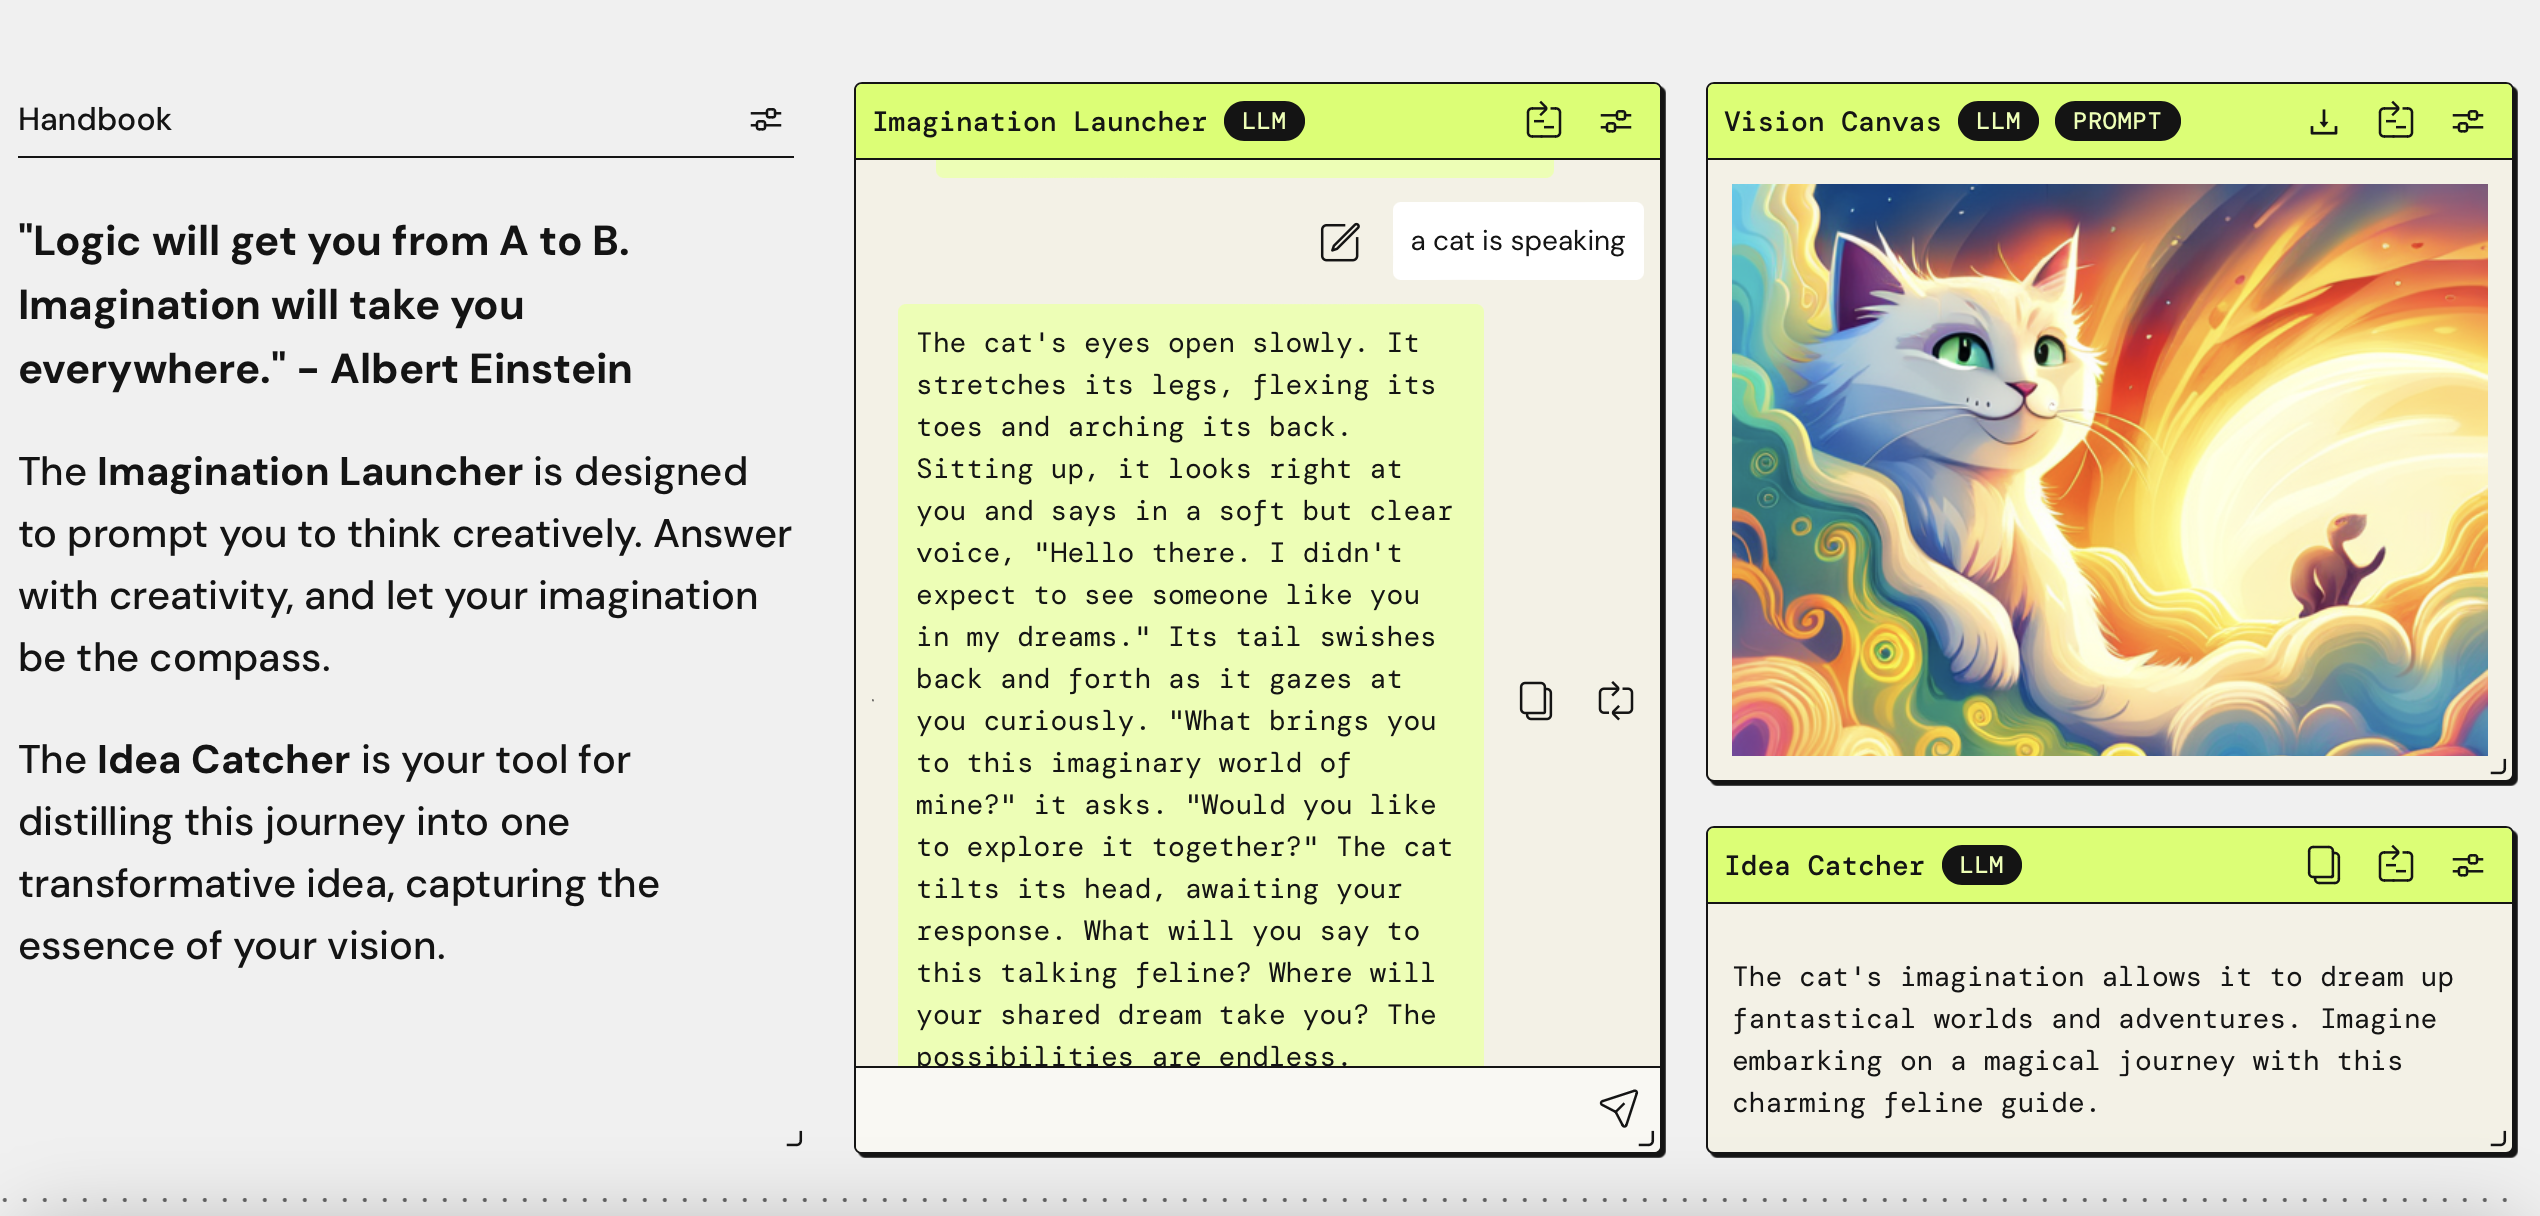2540x1216 pixels.
Task: Copy the cat story response
Action: [x=1535, y=700]
